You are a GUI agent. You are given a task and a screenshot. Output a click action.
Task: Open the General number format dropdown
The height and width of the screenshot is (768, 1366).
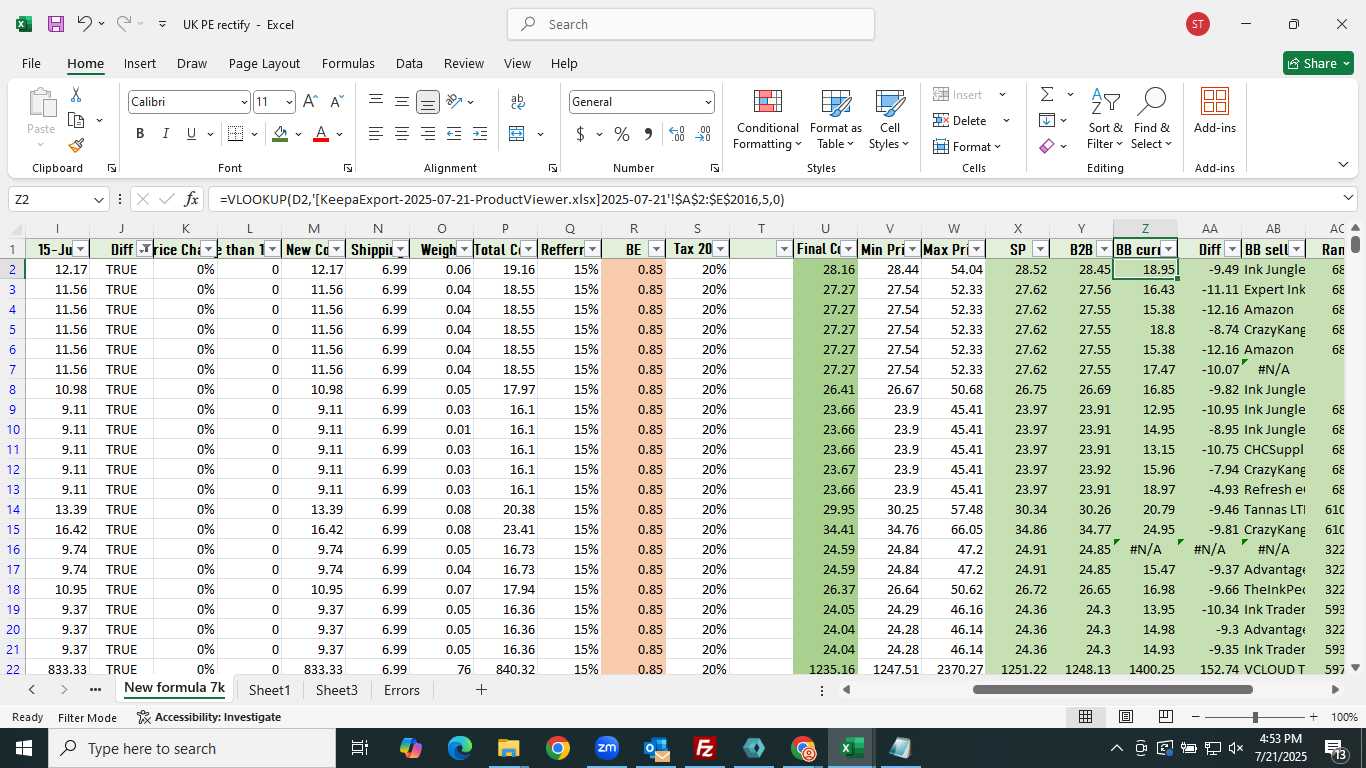coord(708,102)
